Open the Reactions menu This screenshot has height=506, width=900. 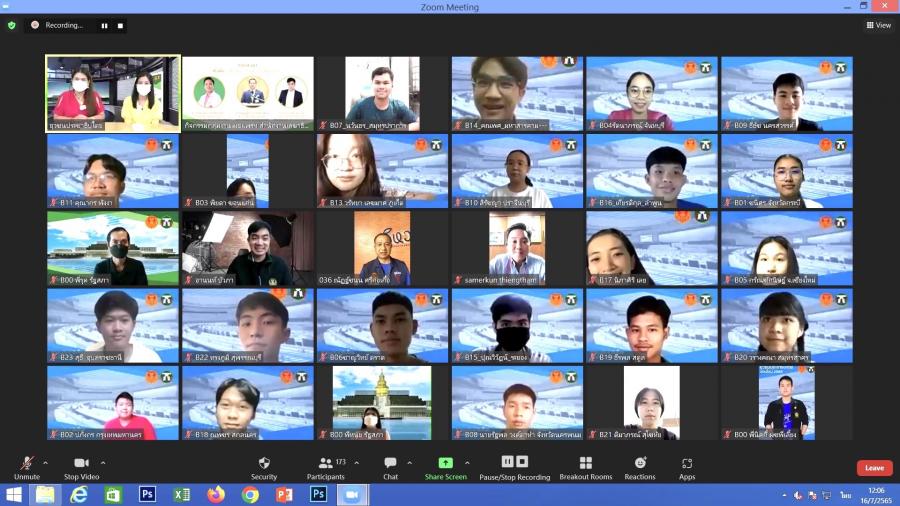[640, 463]
